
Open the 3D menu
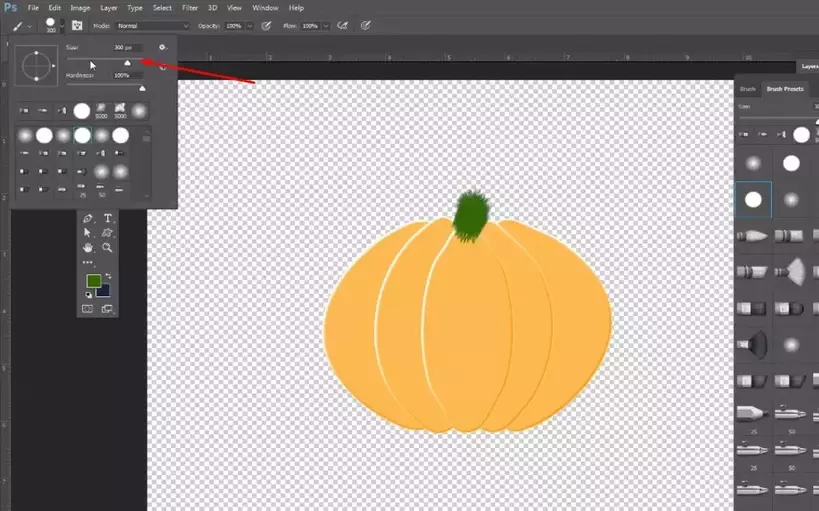click(x=212, y=8)
